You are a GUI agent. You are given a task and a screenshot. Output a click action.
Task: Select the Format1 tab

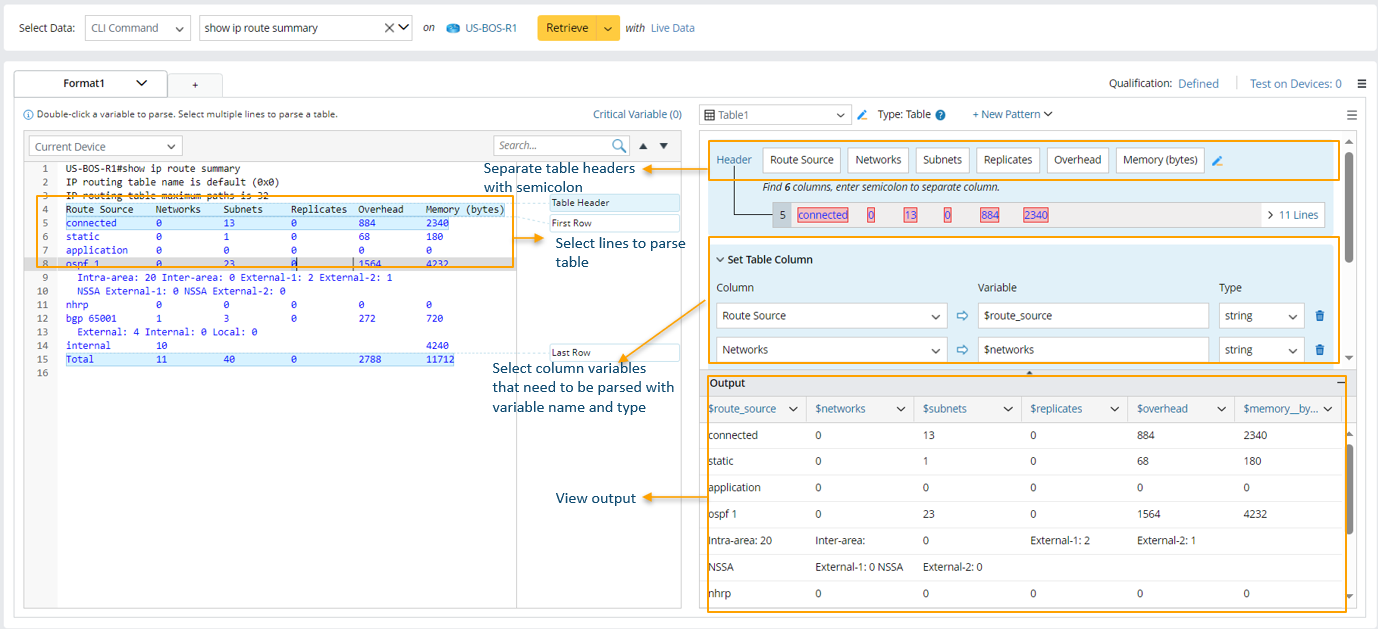coord(84,84)
